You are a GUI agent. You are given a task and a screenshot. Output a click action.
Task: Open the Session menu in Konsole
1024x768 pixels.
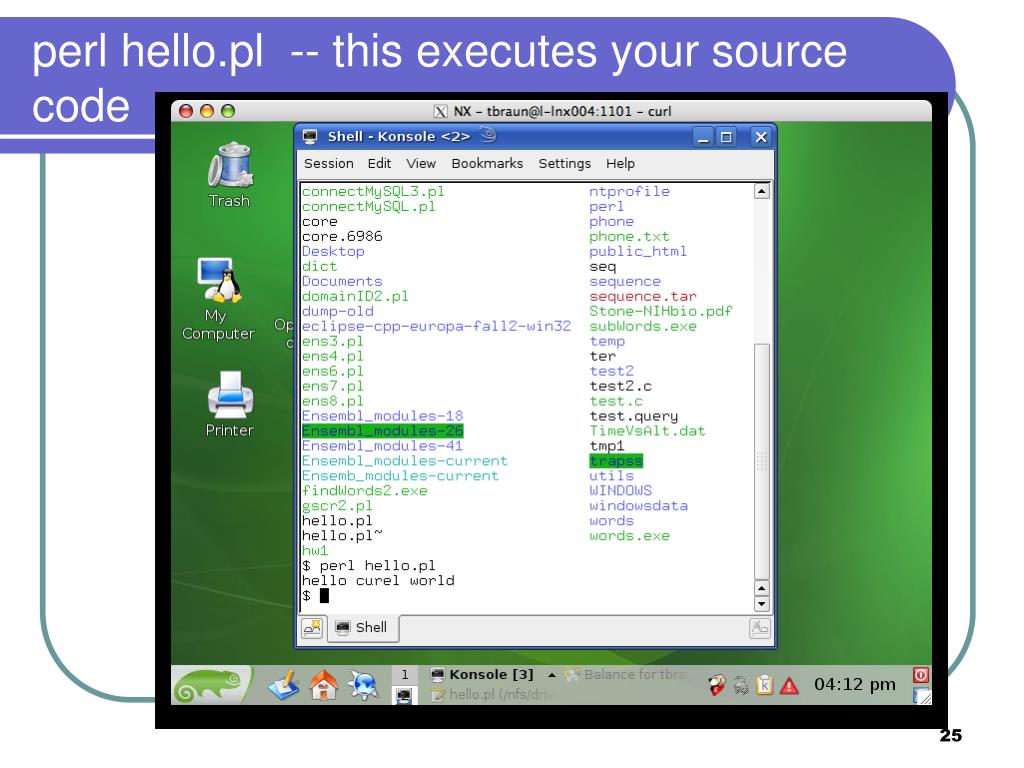(330, 163)
